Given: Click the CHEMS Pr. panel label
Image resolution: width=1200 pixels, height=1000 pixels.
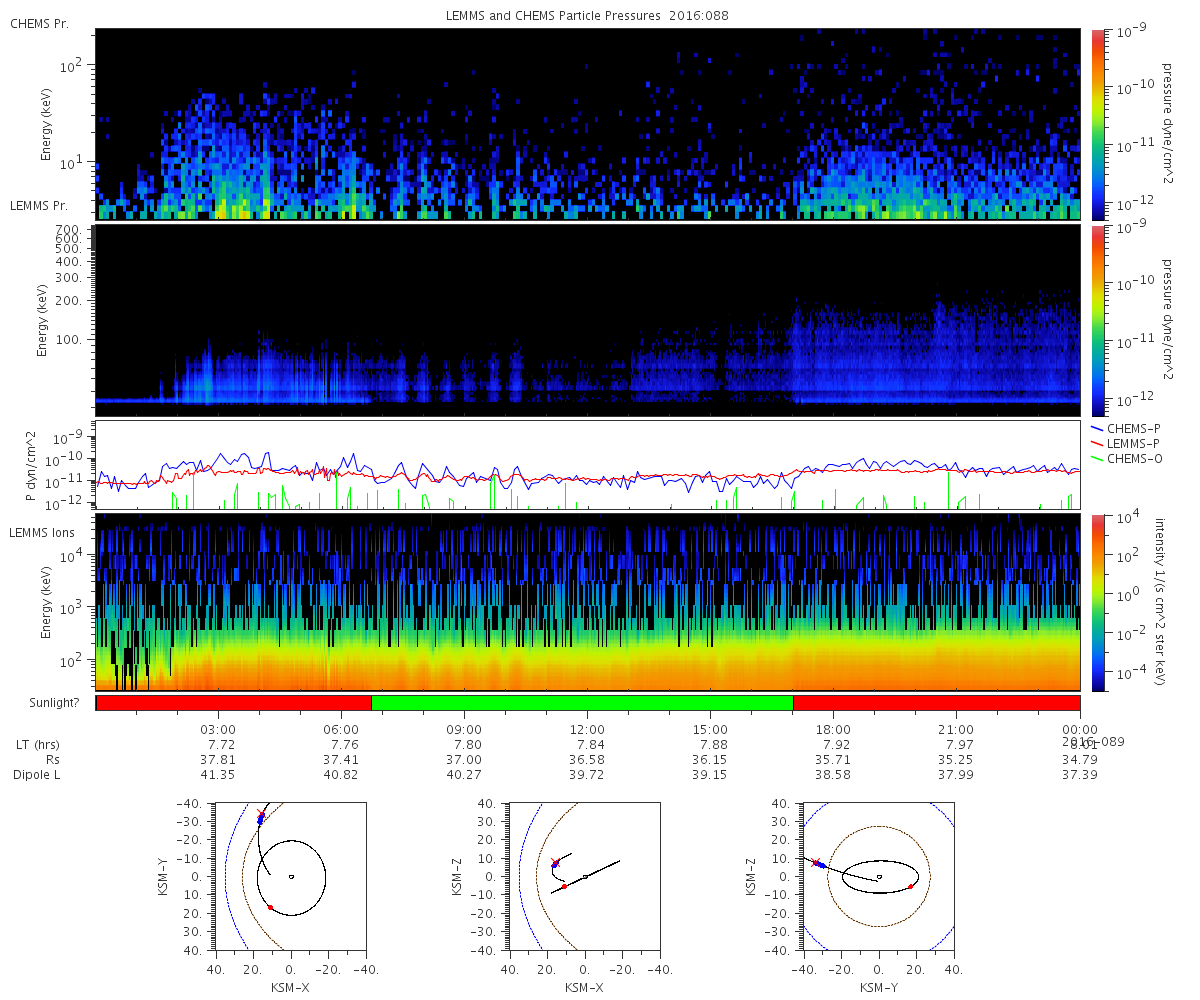Looking at the screenshot, I should tap(39, 24).
